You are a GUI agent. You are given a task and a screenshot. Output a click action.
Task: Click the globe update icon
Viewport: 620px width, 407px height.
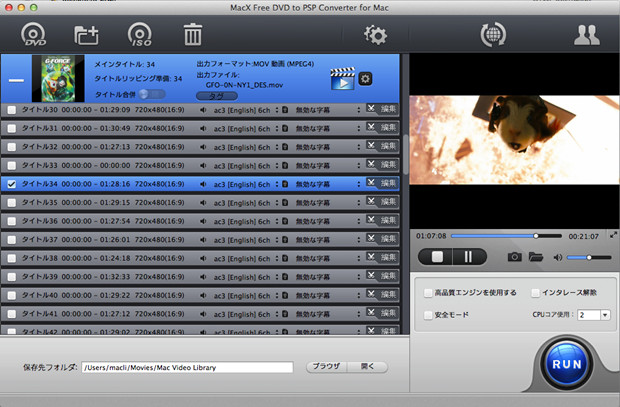click(x=493, y=35)
